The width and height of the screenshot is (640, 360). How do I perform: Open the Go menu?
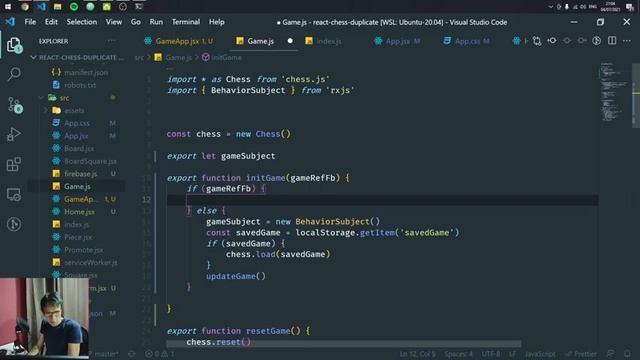[136, 22]
